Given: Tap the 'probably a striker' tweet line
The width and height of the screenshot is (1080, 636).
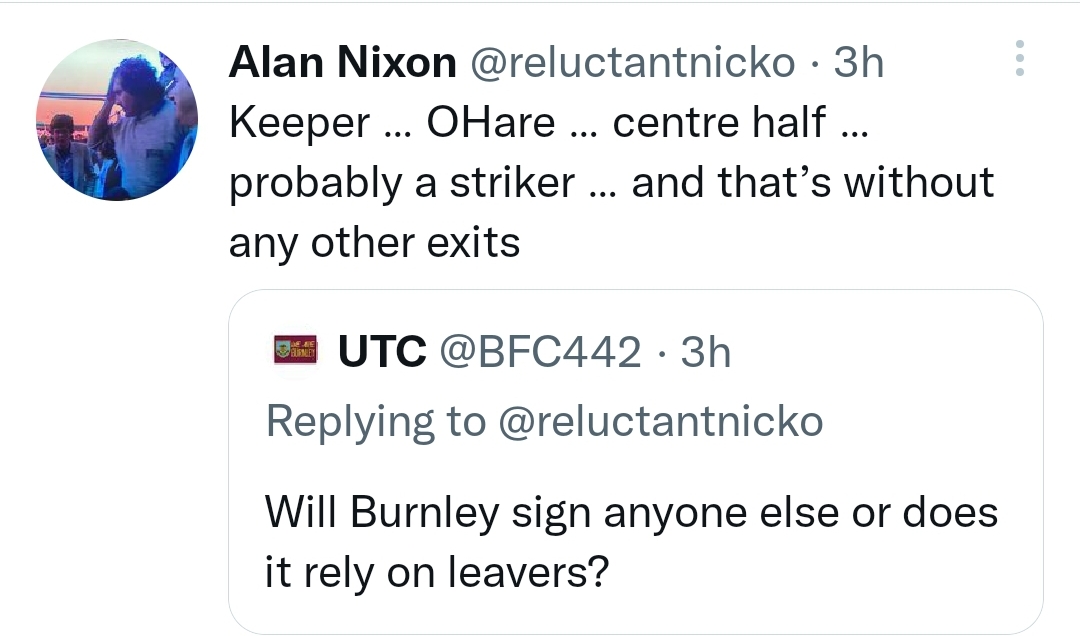Looking at the screenshot, I should point(612,183).
